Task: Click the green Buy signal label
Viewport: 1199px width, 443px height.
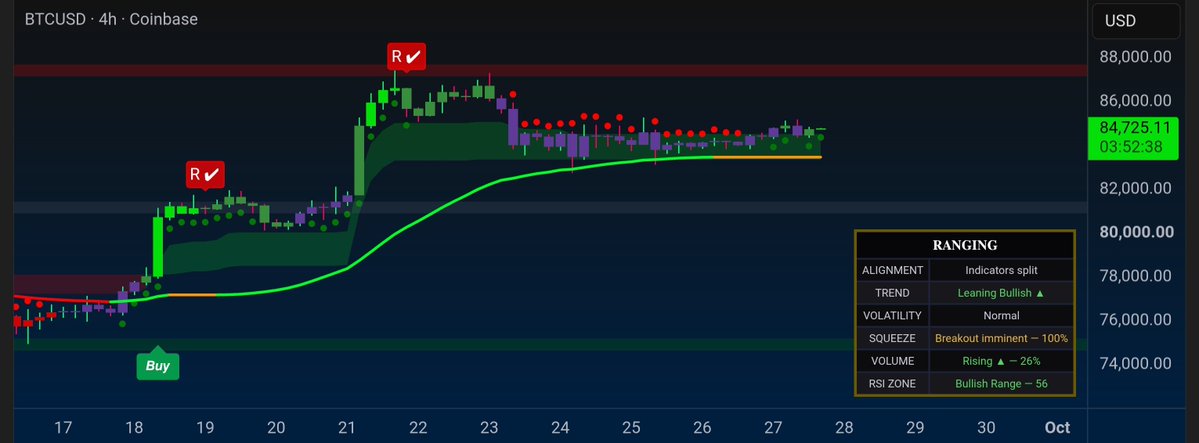Action: coord(158,366)
